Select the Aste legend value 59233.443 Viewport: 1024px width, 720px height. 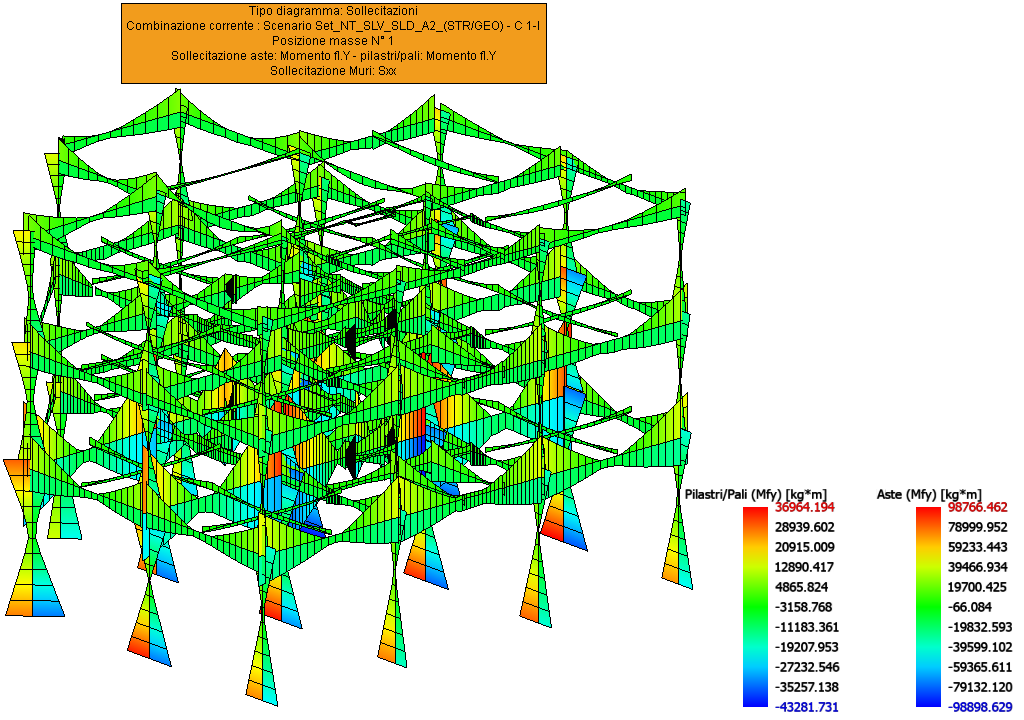click(x=978, y=547)
